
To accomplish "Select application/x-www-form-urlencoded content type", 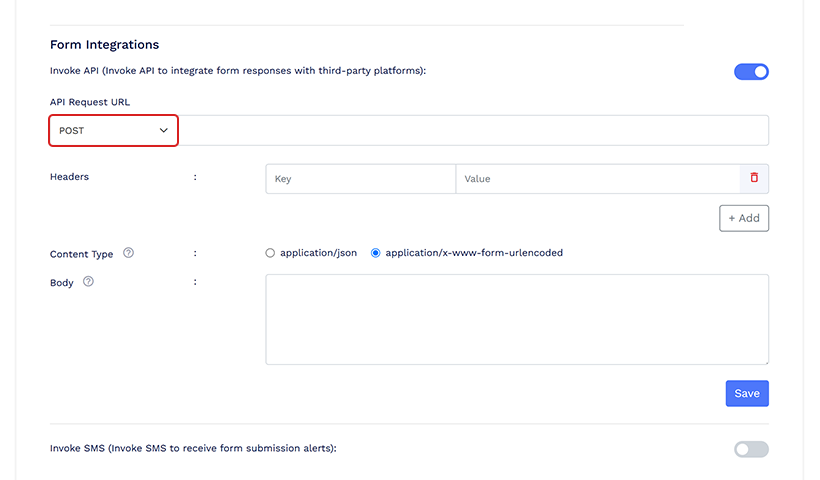I will coord(376,253).
